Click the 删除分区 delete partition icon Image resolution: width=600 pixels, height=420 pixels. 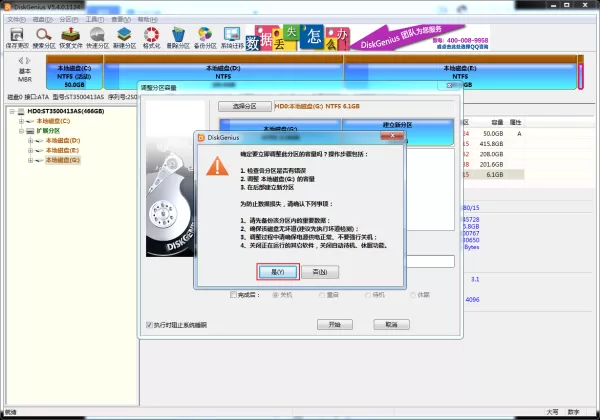click(178, 37)
